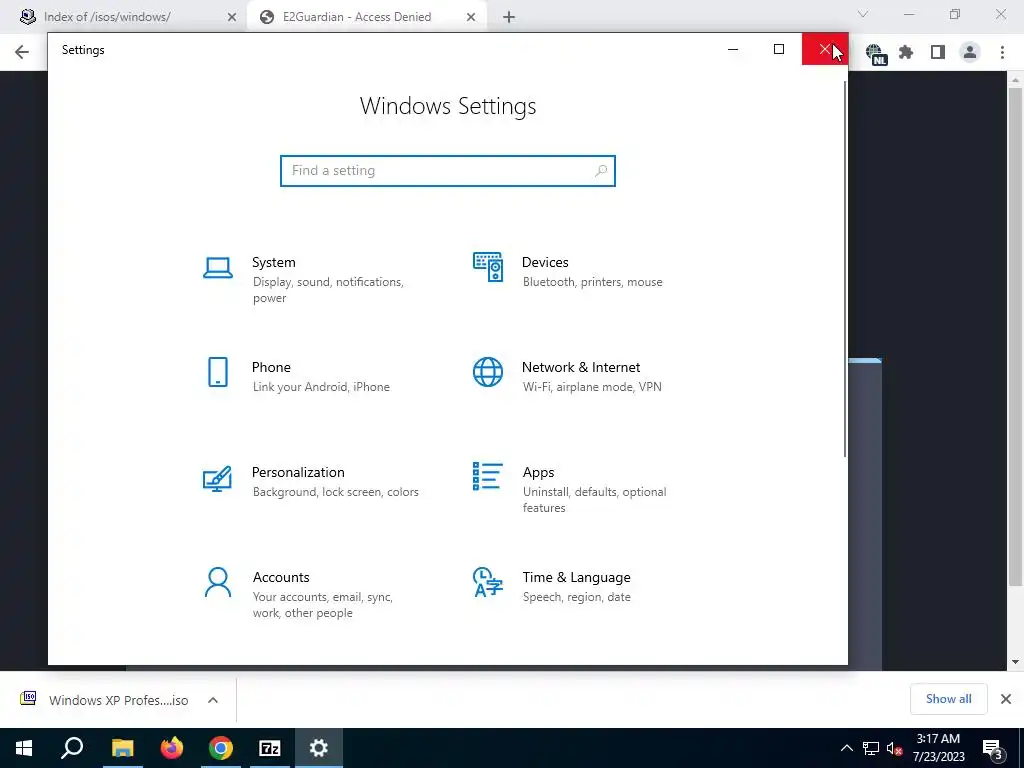Open Chrome tab search chevron
1024x768 pixels.
tap(863, 14)
